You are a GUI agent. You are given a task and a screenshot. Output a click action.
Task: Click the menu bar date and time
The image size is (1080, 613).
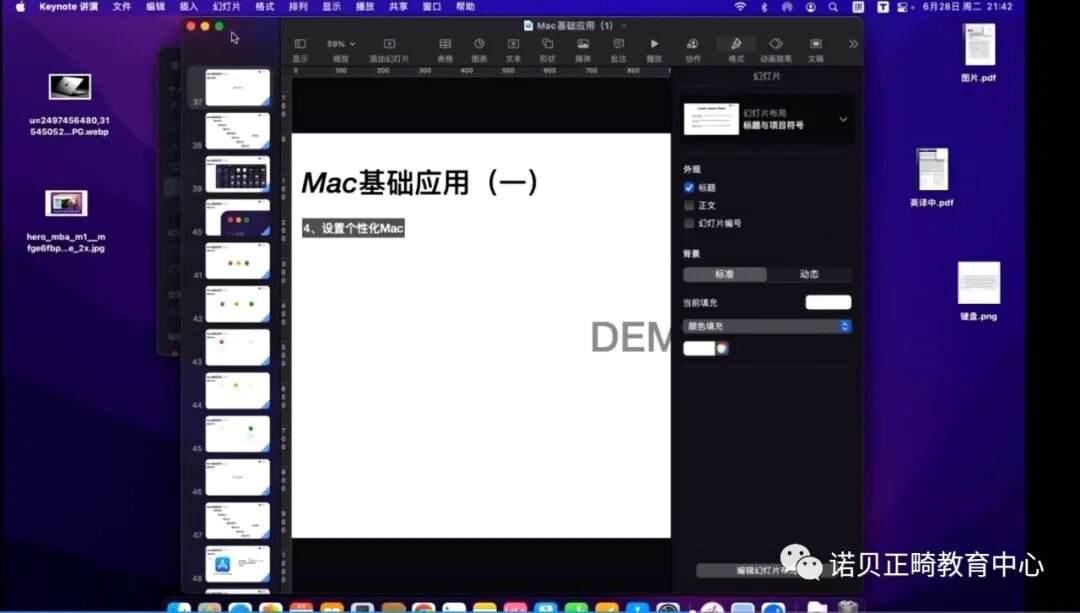[x=968, y=7]
